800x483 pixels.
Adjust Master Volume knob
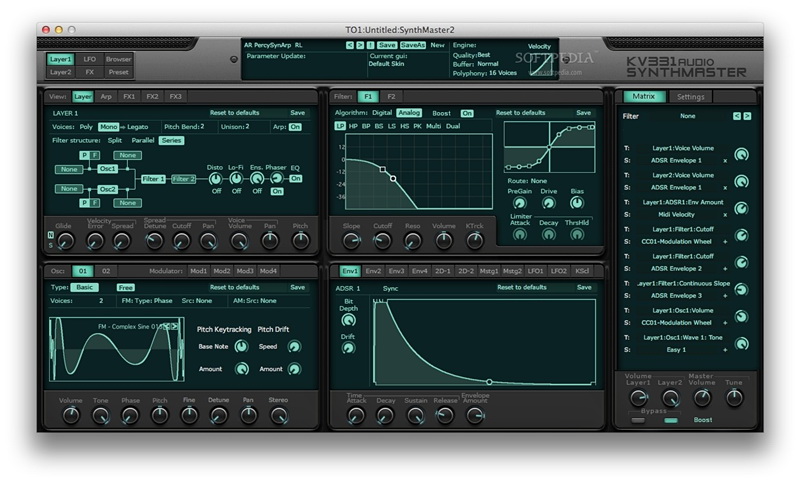(702, 398)
